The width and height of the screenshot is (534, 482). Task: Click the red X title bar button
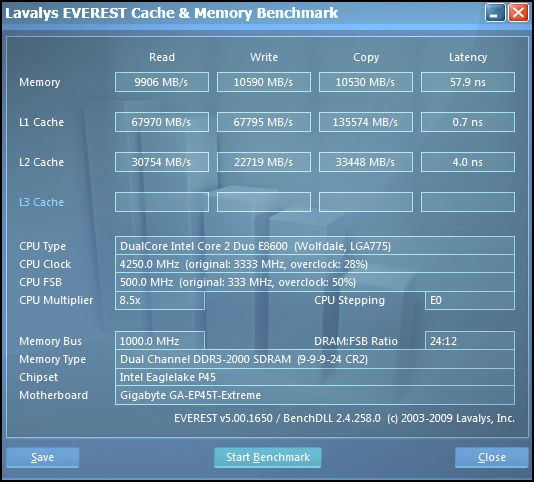tap(518, 13)
